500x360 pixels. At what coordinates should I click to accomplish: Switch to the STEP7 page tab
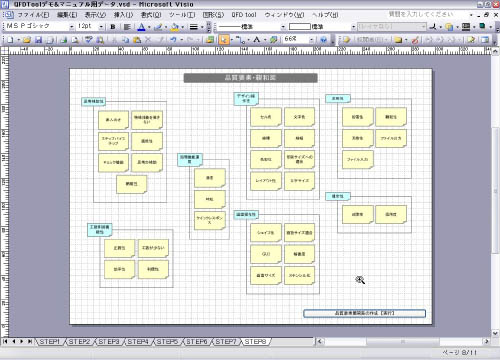(226, 342)
